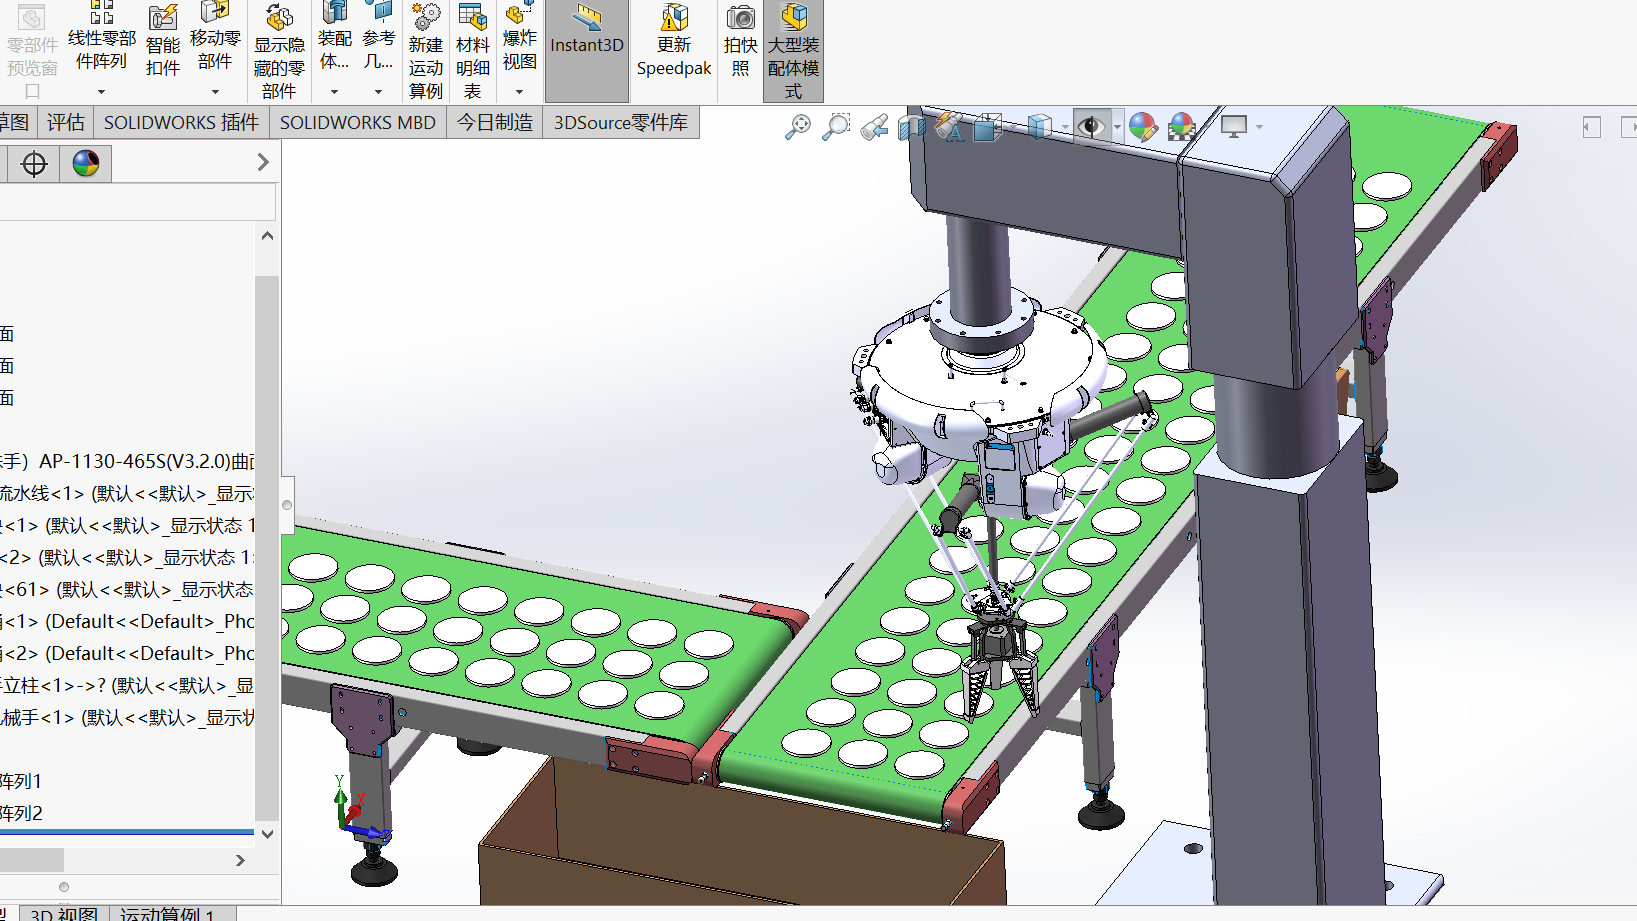Viewport: 1637px width, 921px height.
Task: Expand the Assembly Features dropdown arrow
Action: tap(334, 92)
